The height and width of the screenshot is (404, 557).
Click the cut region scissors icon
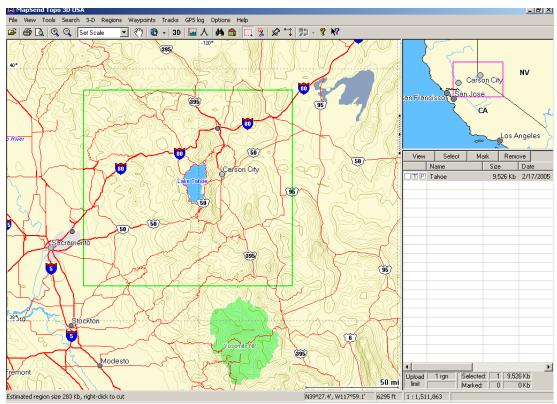[261, 32]
